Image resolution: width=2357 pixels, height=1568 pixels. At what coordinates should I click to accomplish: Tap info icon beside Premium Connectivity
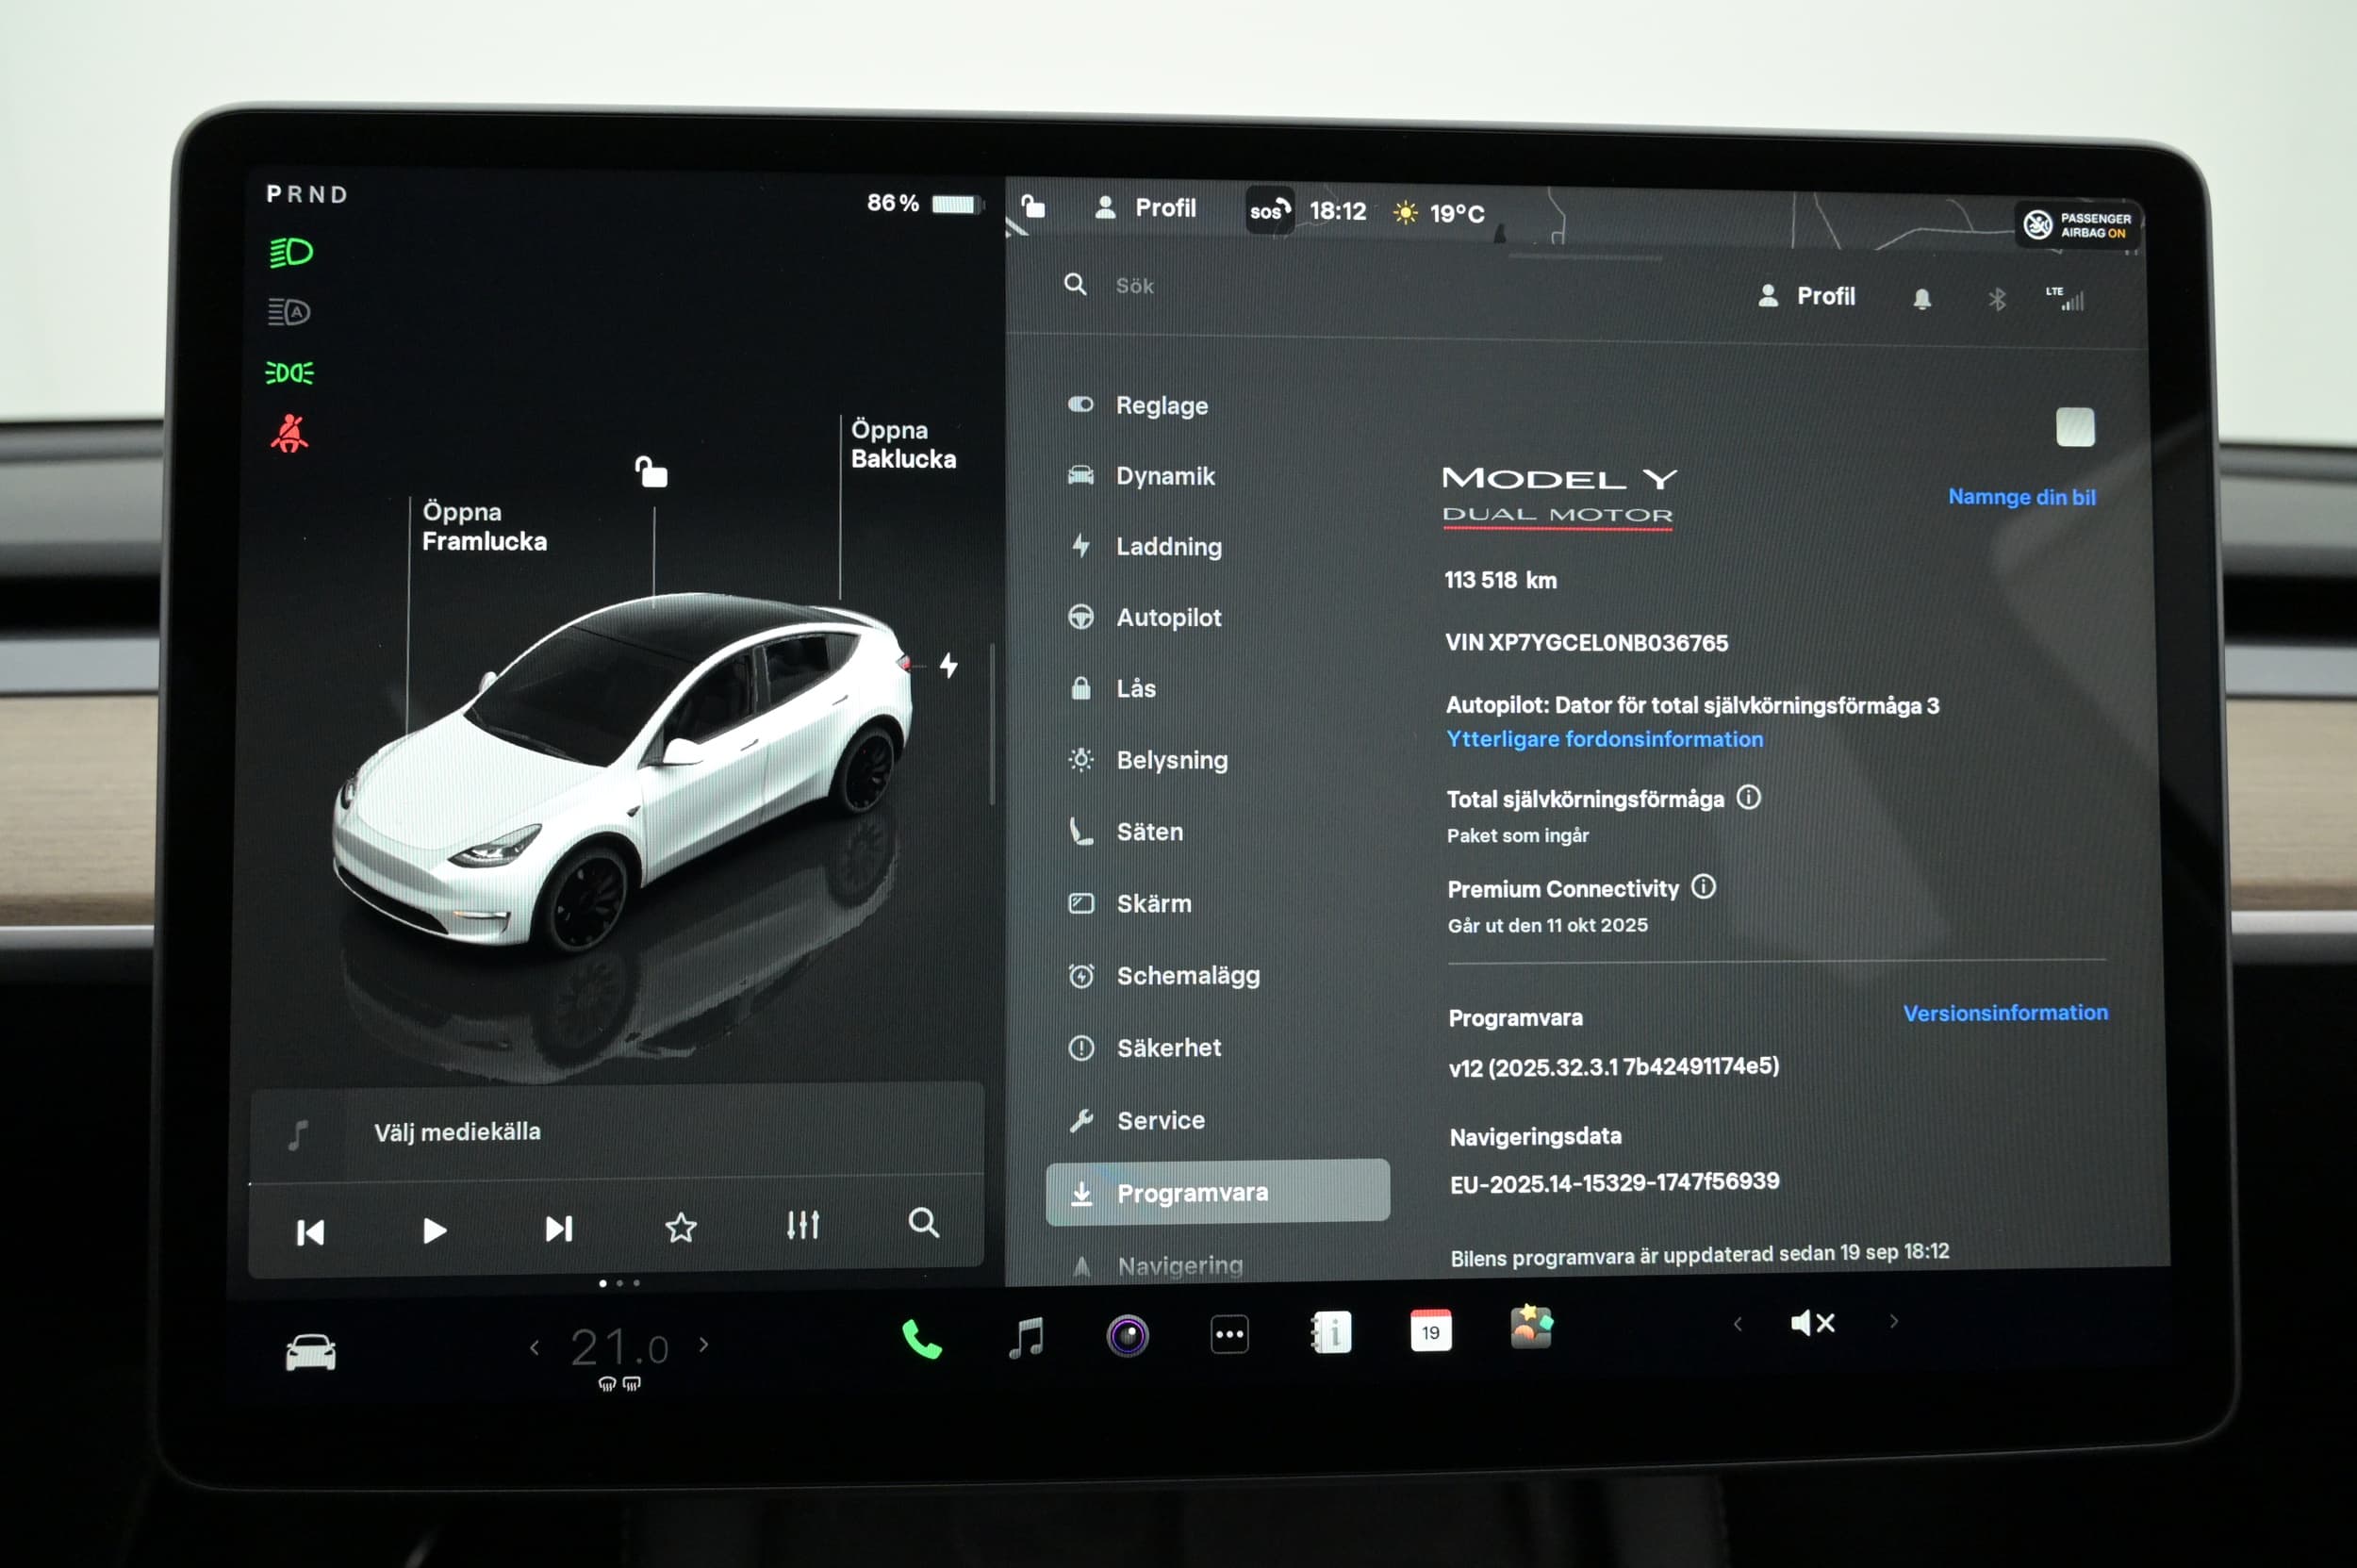point(1703,887)
